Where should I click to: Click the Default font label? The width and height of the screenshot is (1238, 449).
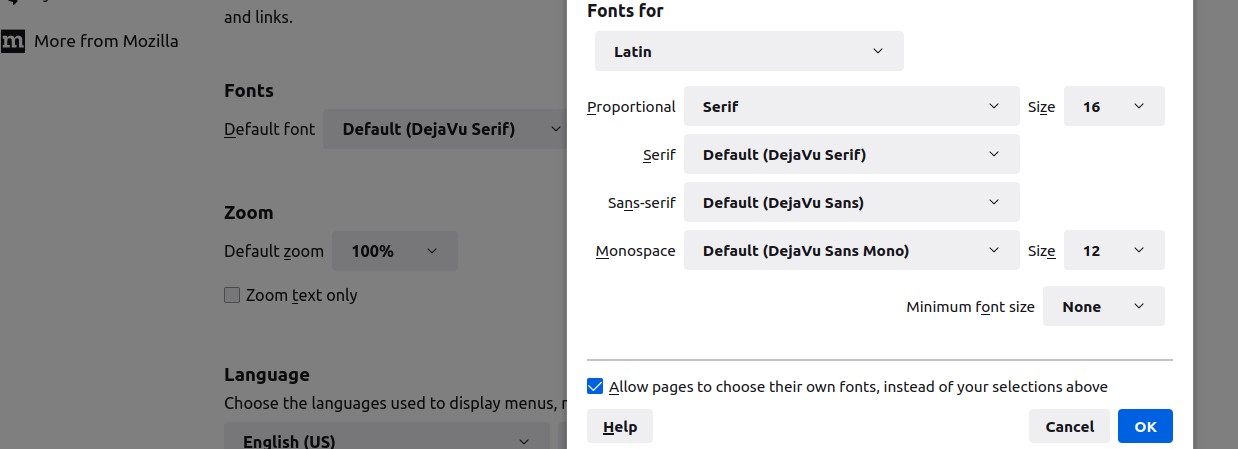270,129
